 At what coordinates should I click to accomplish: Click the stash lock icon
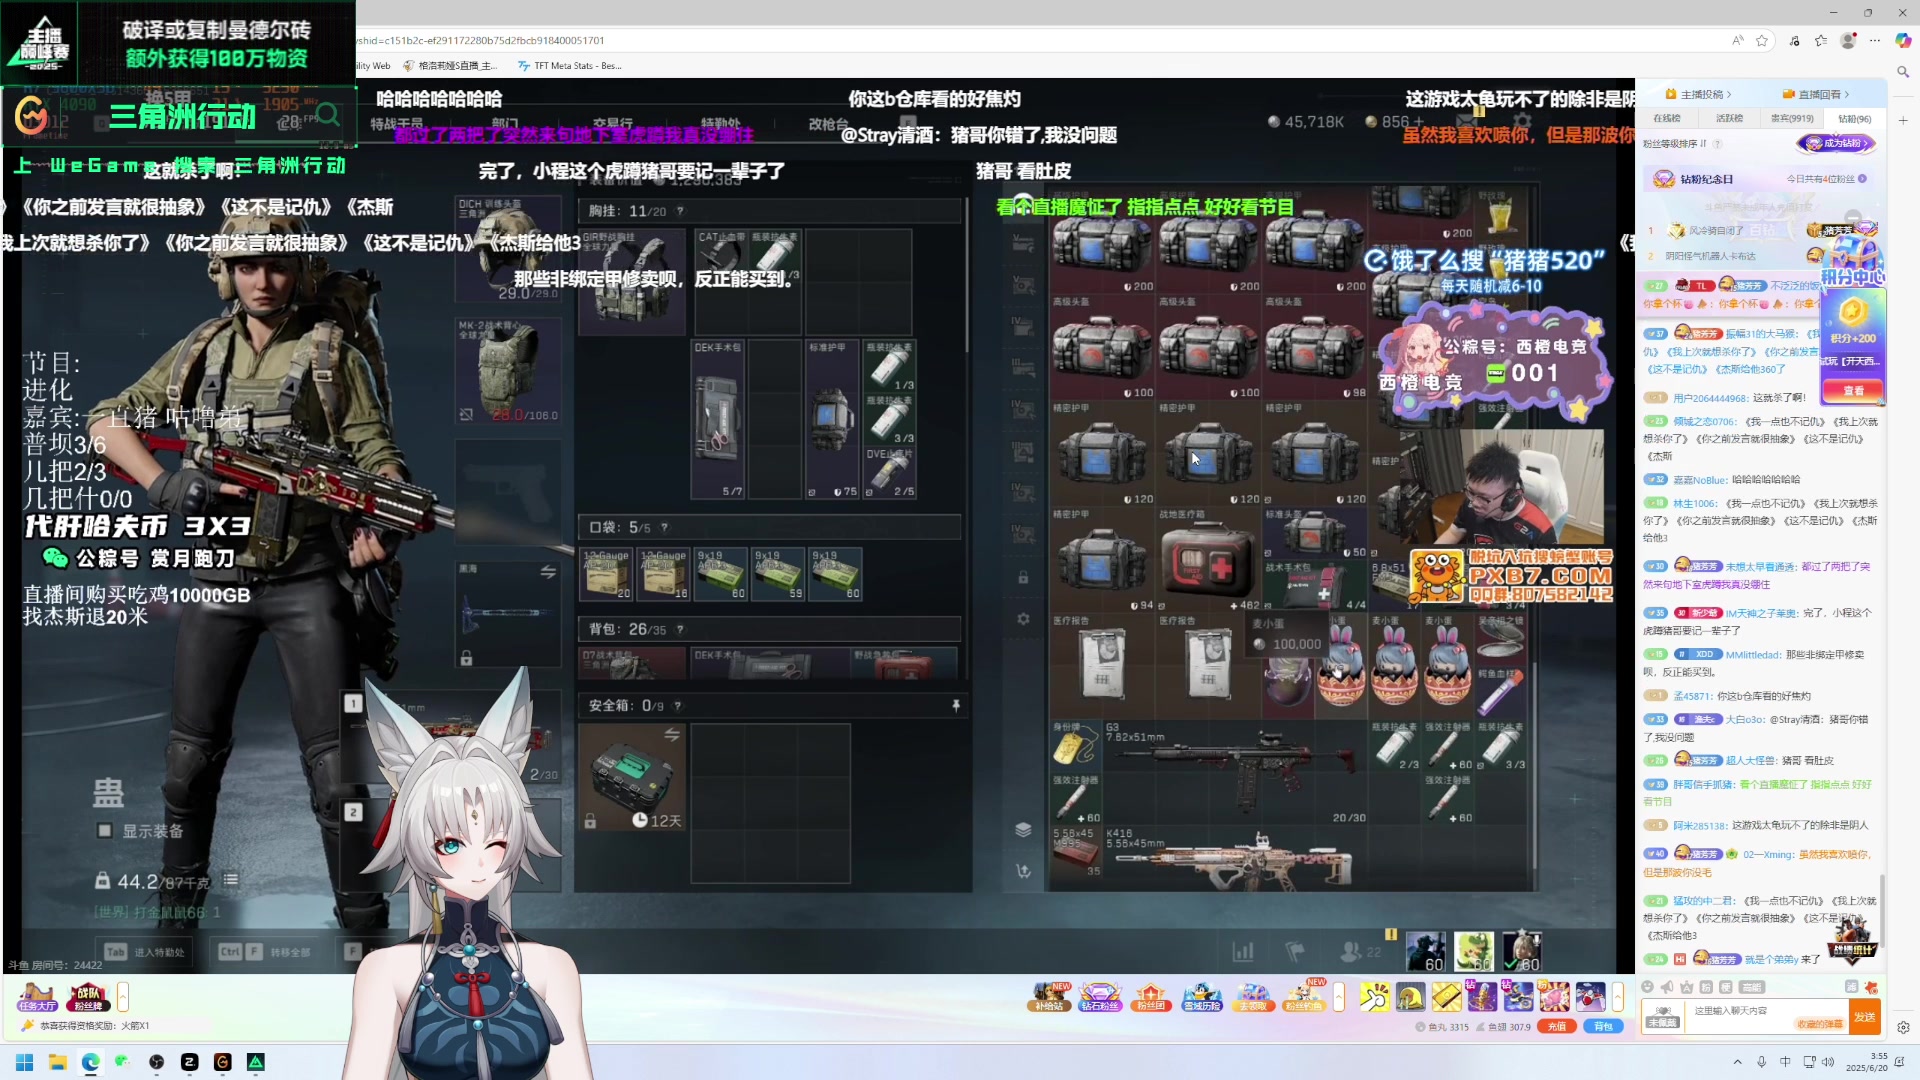pos(1023,577)
